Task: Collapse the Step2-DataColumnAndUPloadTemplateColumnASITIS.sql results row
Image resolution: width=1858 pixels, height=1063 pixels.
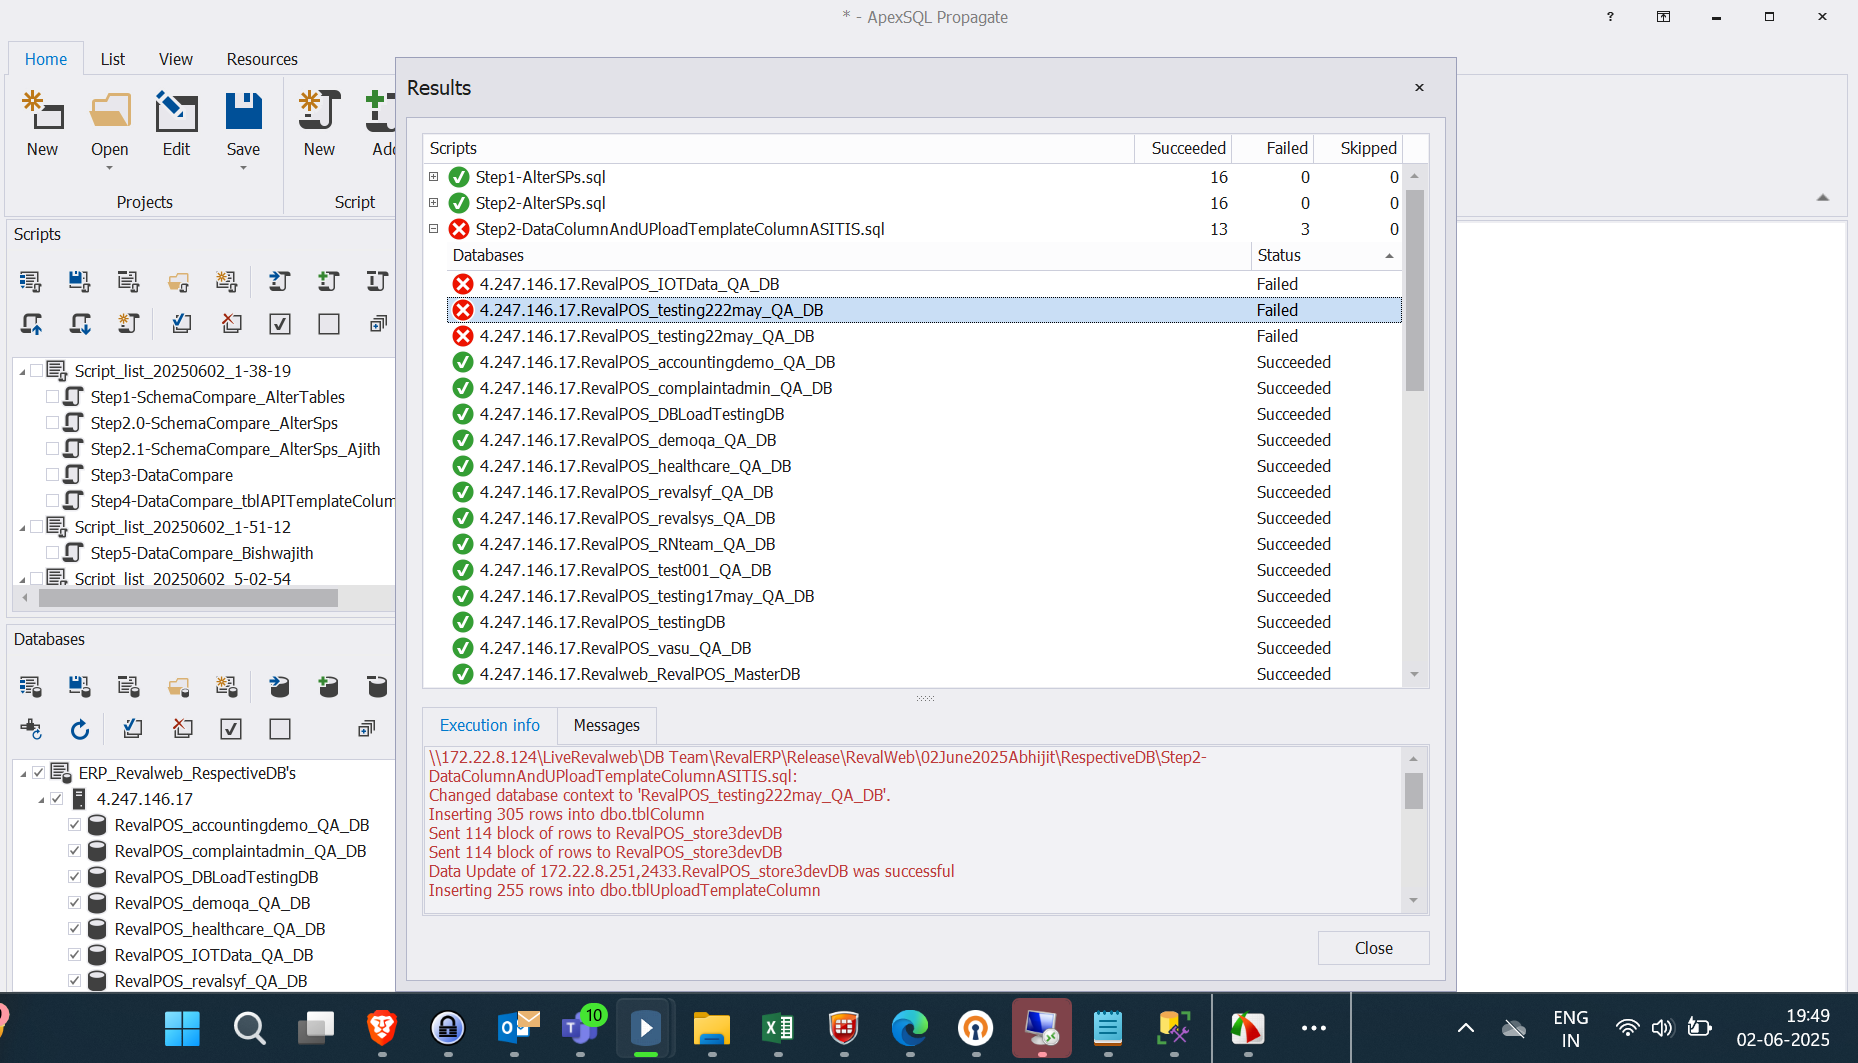Action: [x=433, y=229]
